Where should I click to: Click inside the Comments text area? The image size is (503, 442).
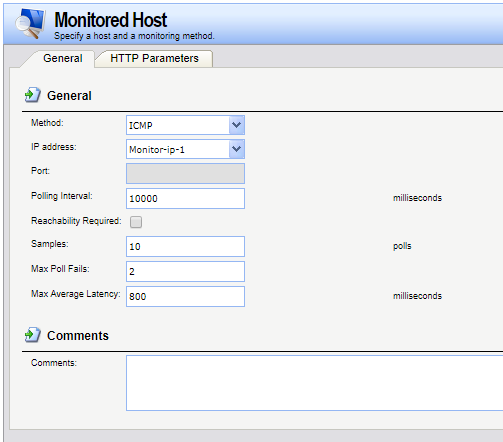click(314, 383)
